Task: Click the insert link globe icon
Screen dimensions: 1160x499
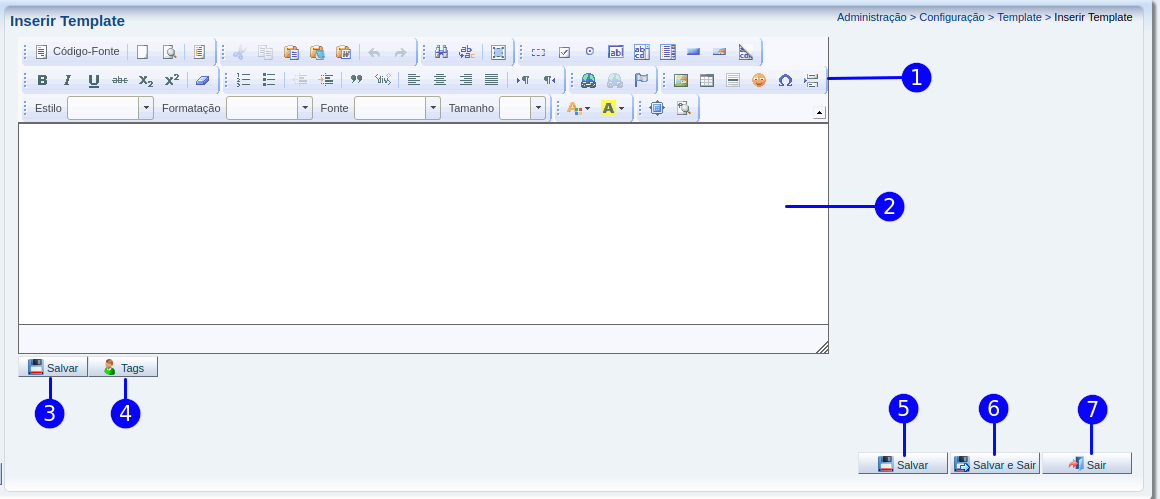Action: [x=589, y=80]
